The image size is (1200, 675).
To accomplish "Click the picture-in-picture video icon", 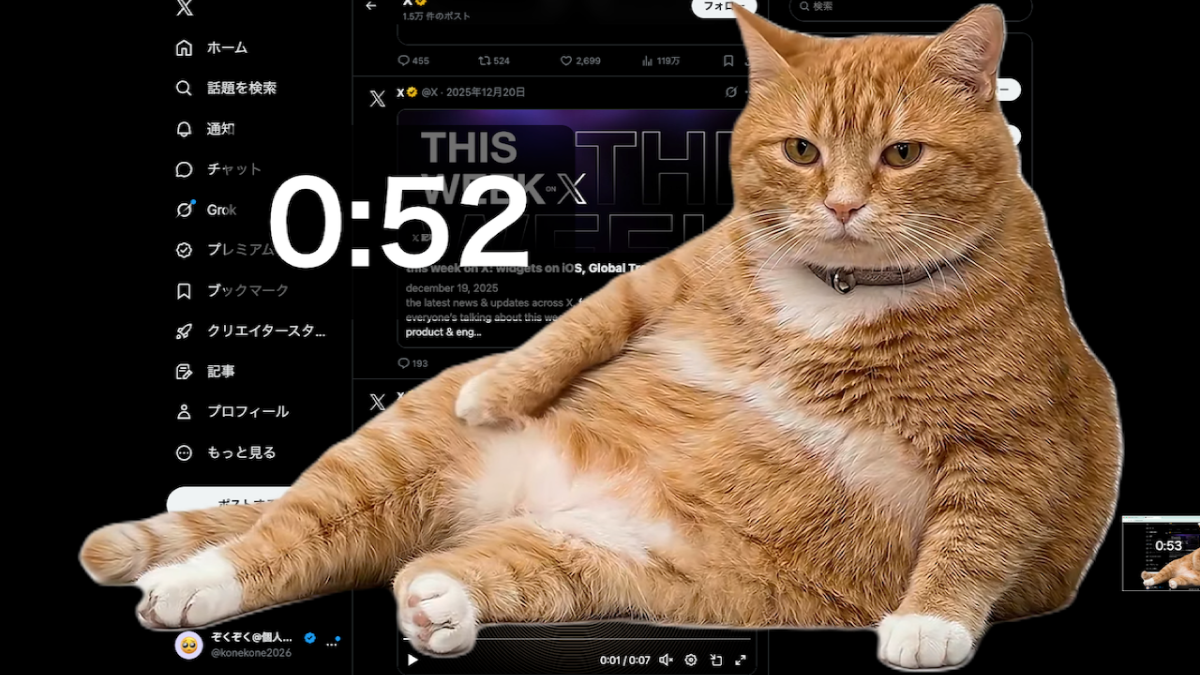I will point(716,660).
